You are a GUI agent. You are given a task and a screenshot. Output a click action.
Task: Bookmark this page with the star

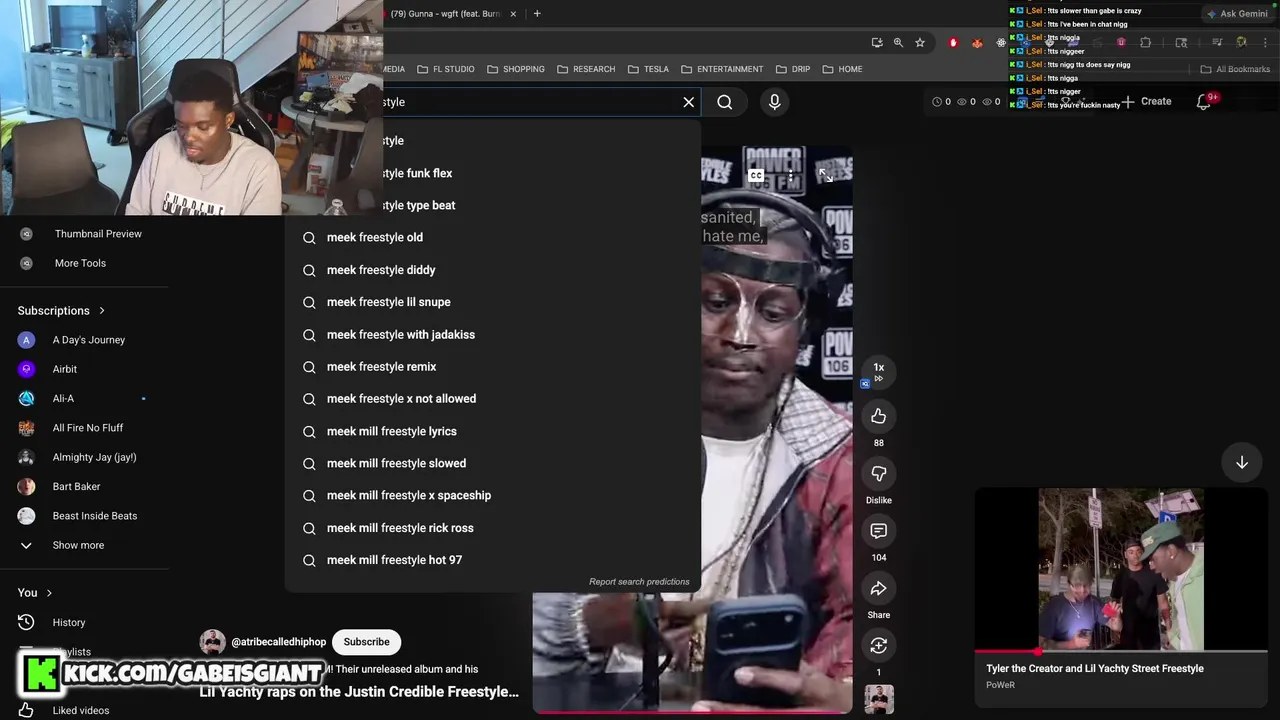pyautogui.click(x=920, y=43)
